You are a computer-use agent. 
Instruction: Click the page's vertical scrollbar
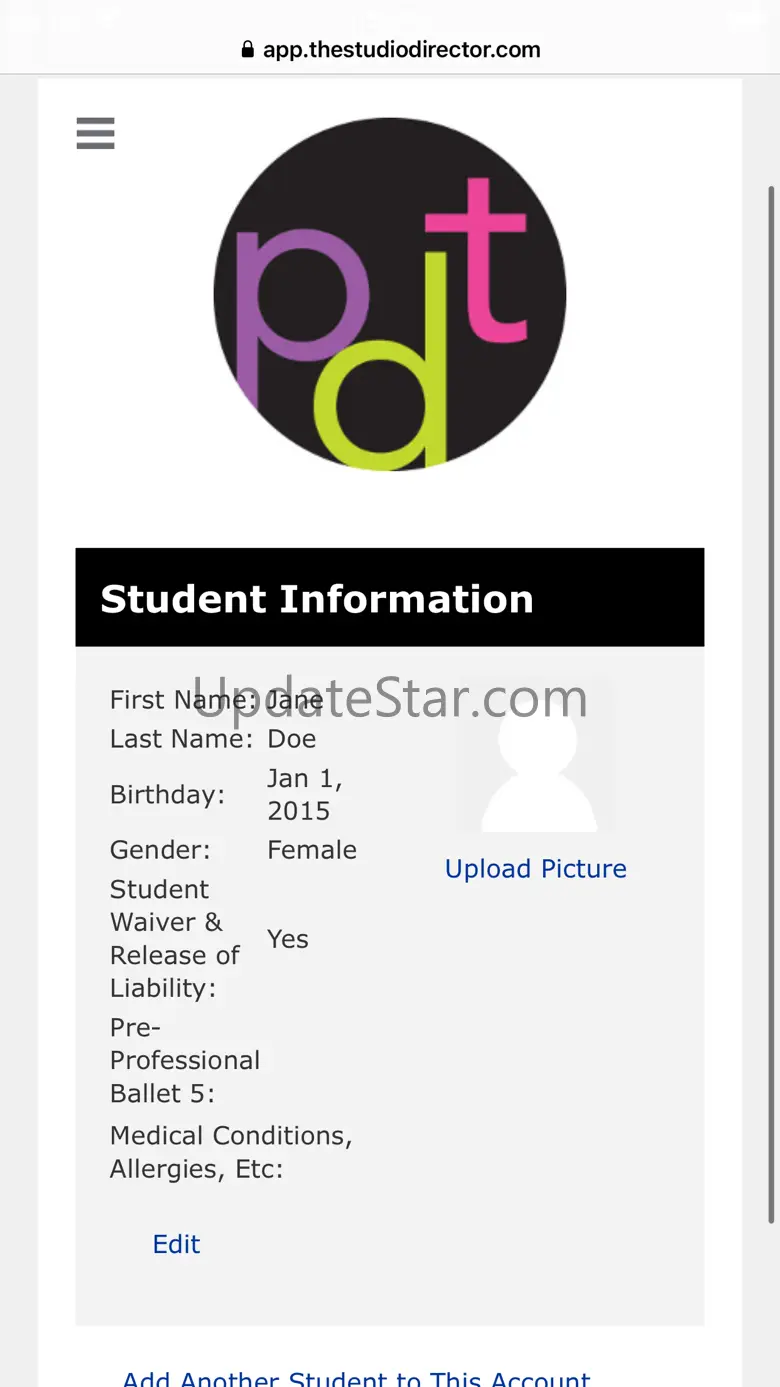point(772,700)
